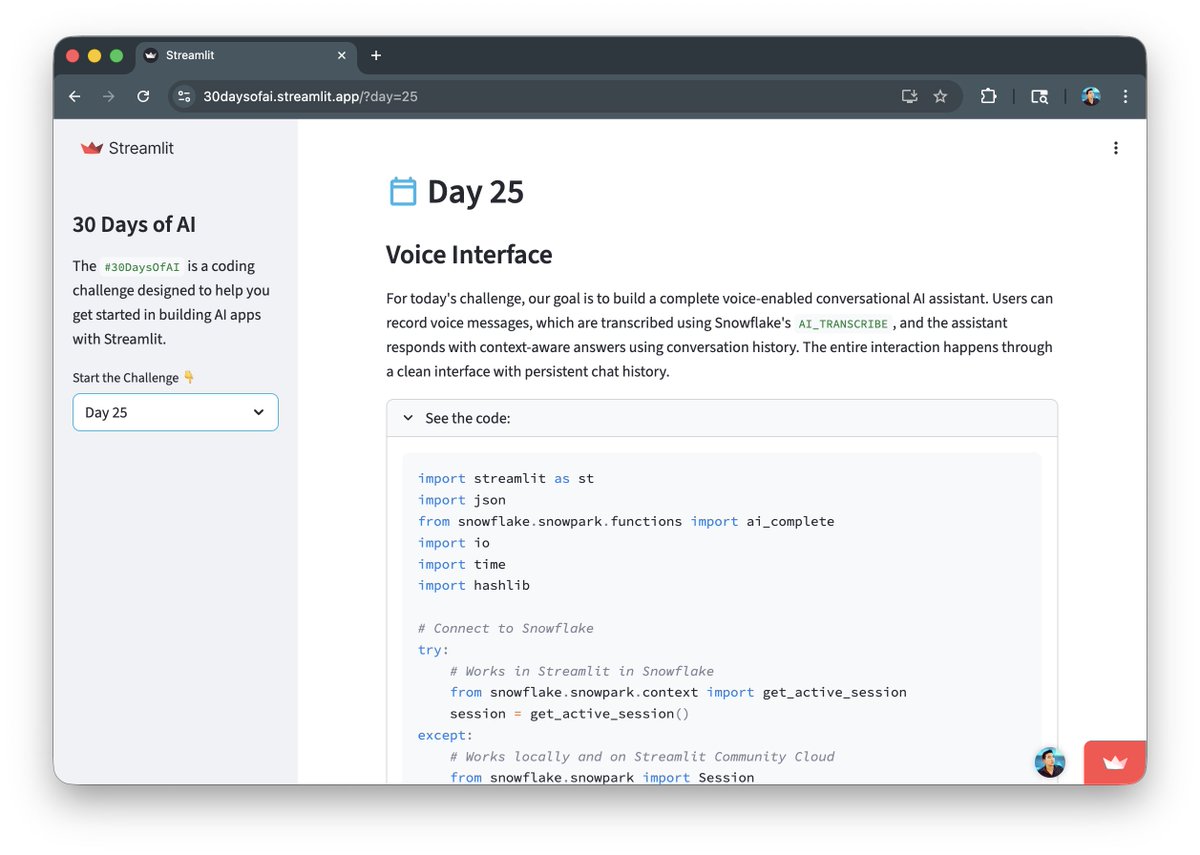Click the Streamlit Community Cloud comment line
Screen dimensions: 1200x855
642,756
